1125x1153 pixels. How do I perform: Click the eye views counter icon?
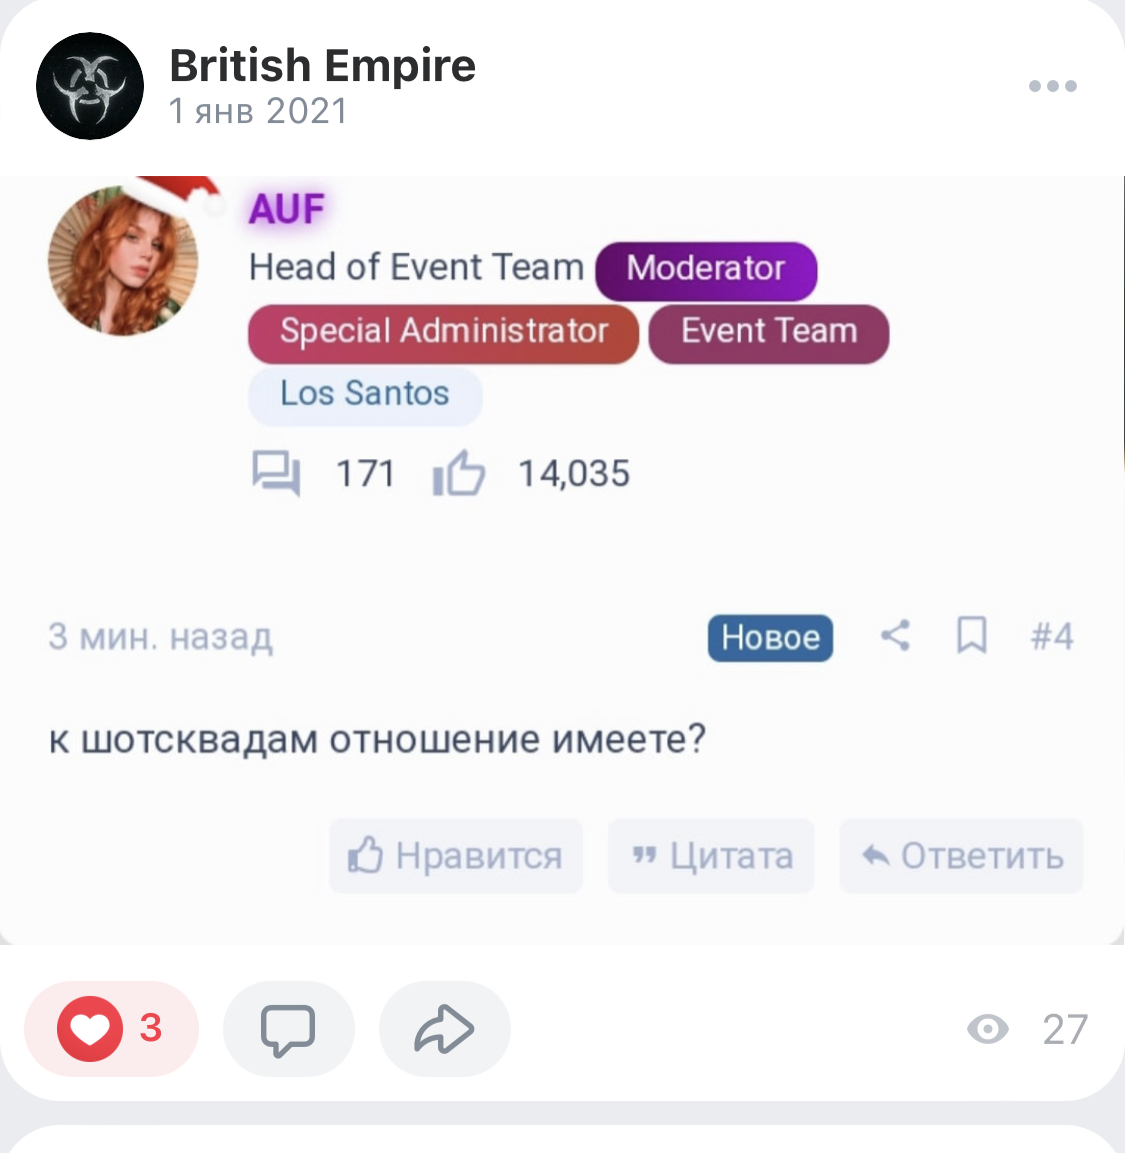point(988,1029)
